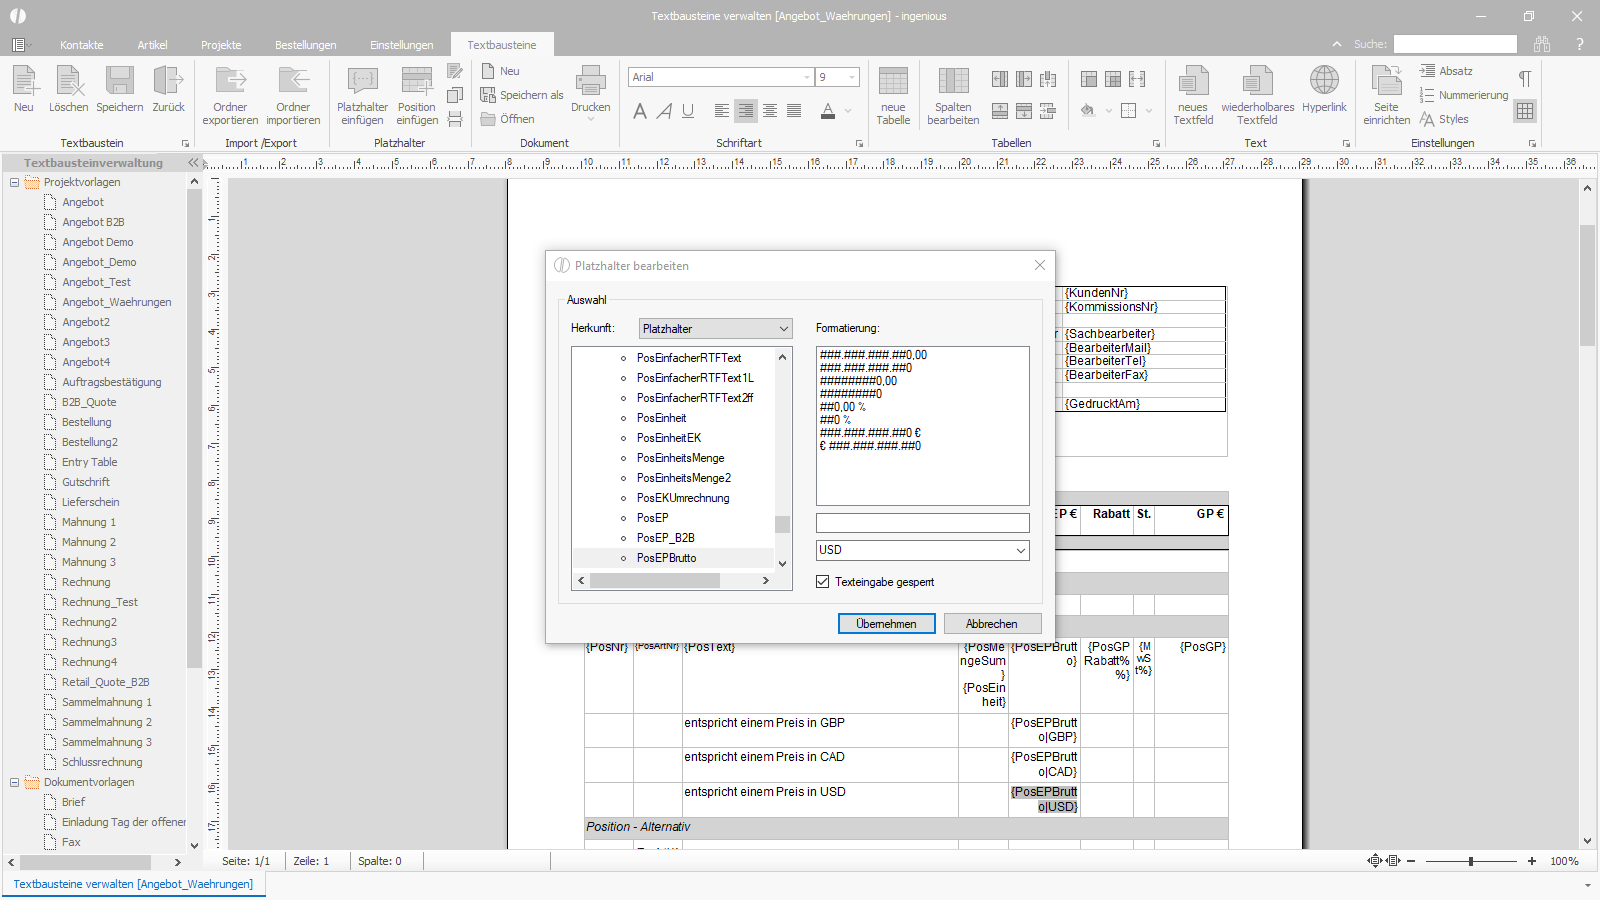Image resolution: width=1600 pixels, height=900 pixels.
Task: Switch to the Einstellungen tab
Action: pos(402,45)
